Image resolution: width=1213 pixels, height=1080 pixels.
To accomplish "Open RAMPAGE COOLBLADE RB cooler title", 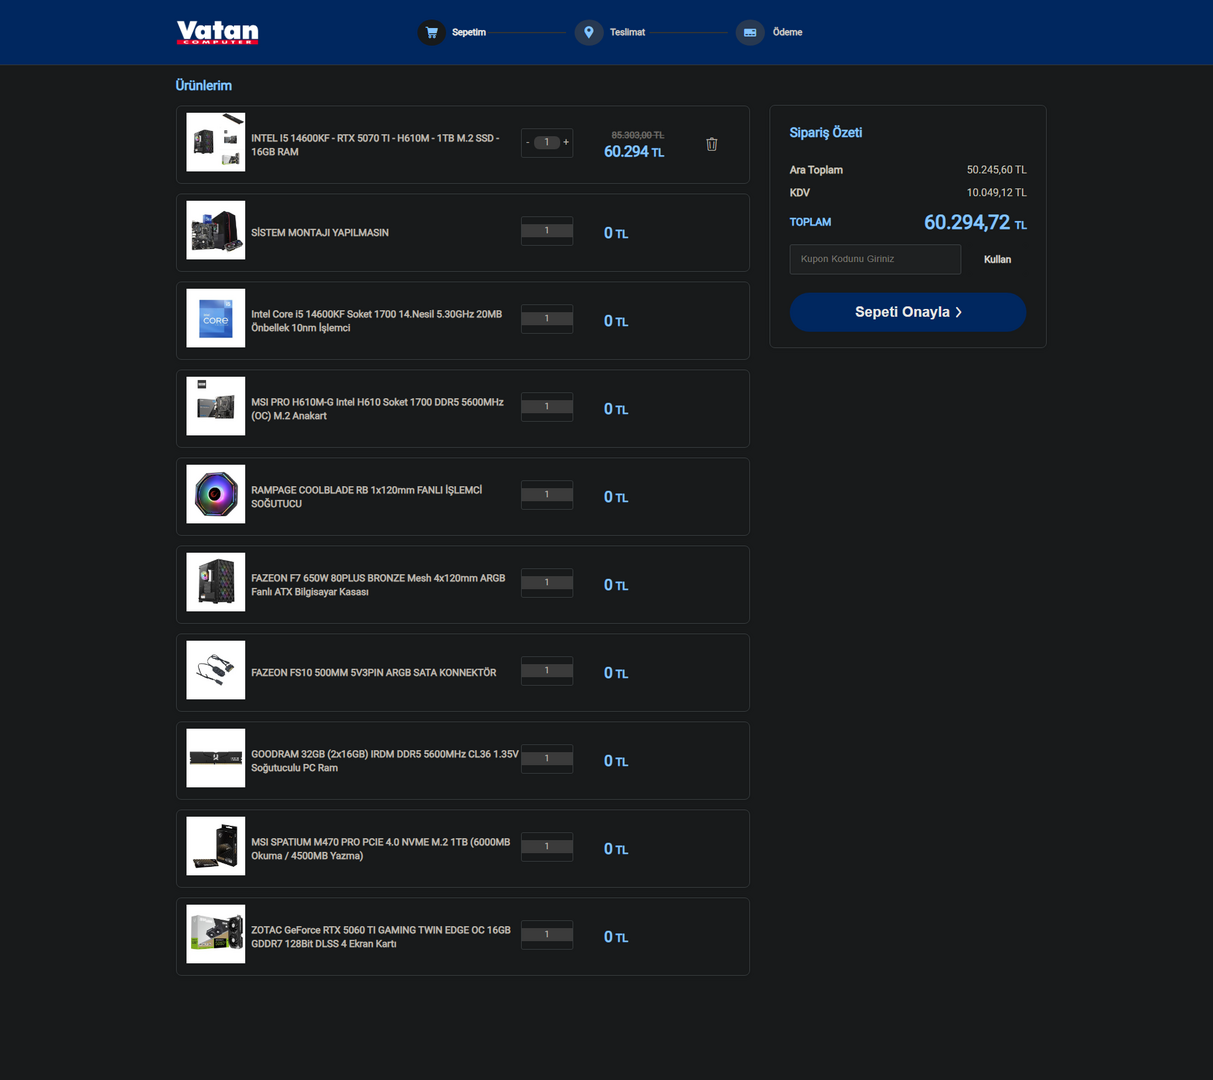I will [367, 497].
